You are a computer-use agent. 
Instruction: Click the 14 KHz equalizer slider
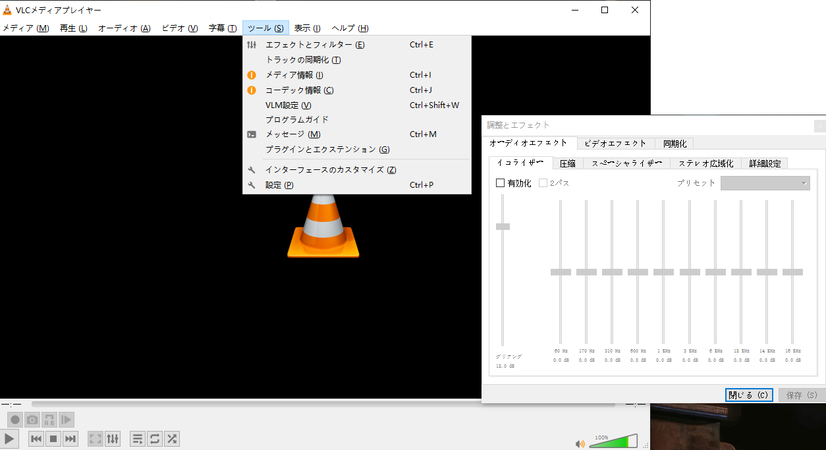[766, 272]
